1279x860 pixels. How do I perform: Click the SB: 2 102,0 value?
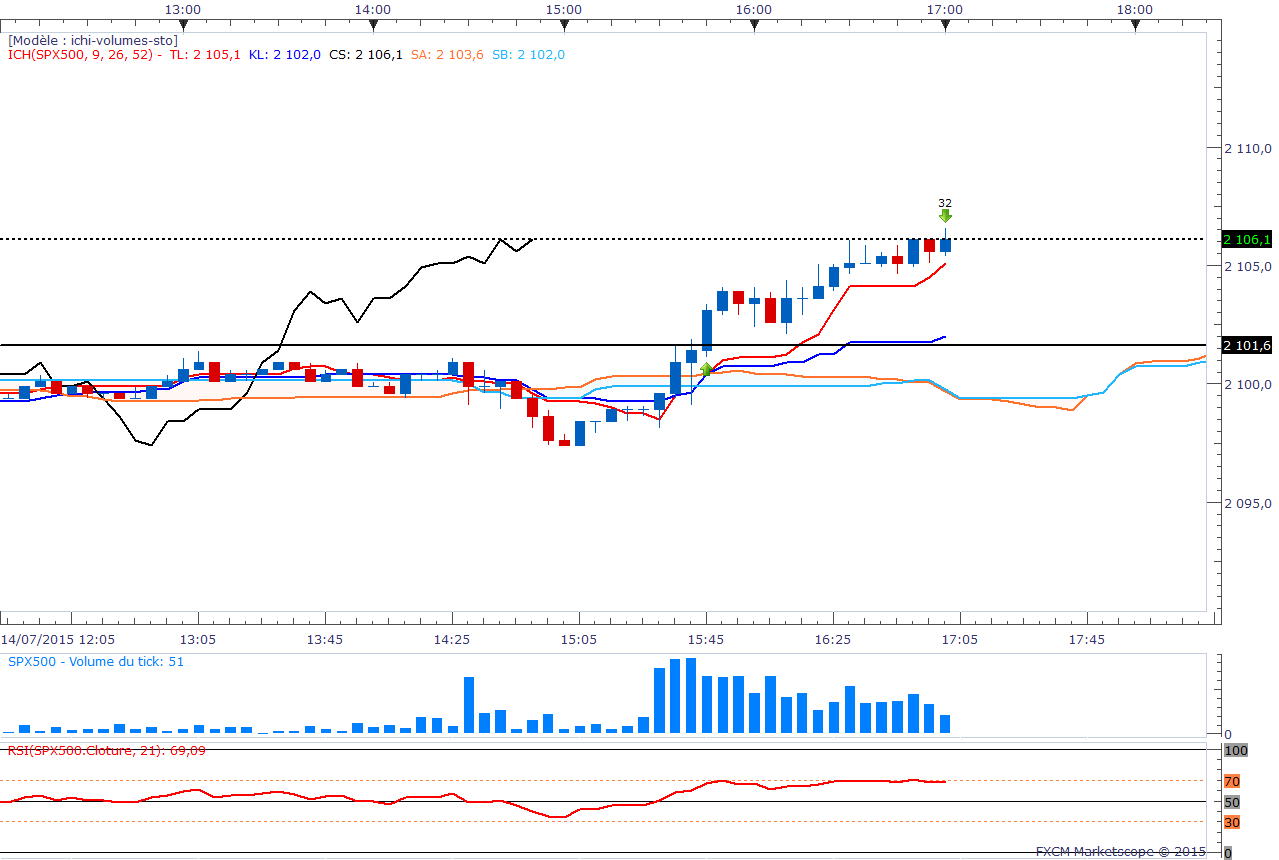pyautogui.click(x=528, y=55)
